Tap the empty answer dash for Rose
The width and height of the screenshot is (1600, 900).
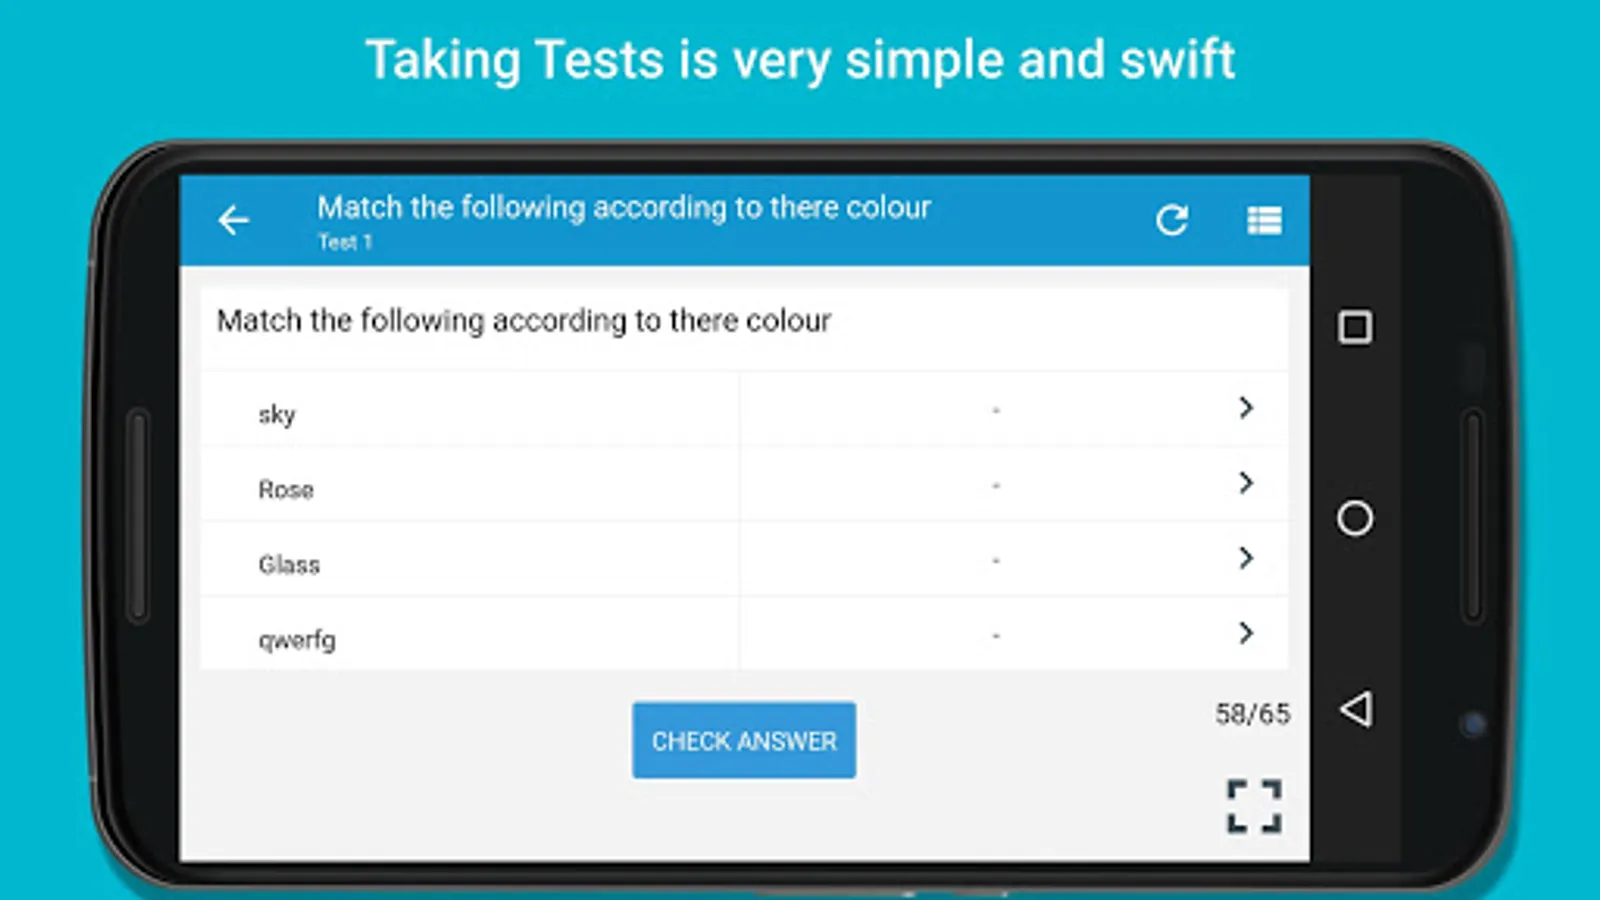click(x=996, y=485)
